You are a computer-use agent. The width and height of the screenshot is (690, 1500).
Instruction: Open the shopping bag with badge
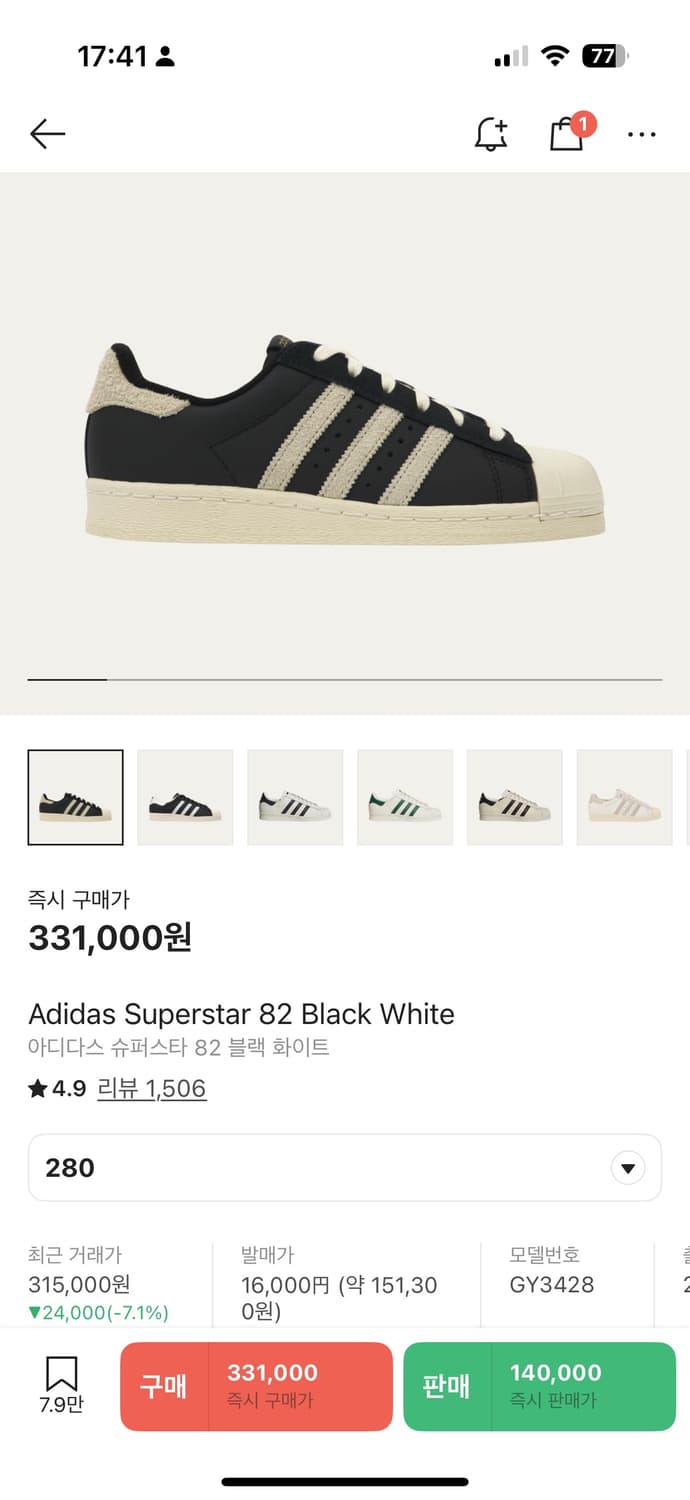click(x=567, y=134)
